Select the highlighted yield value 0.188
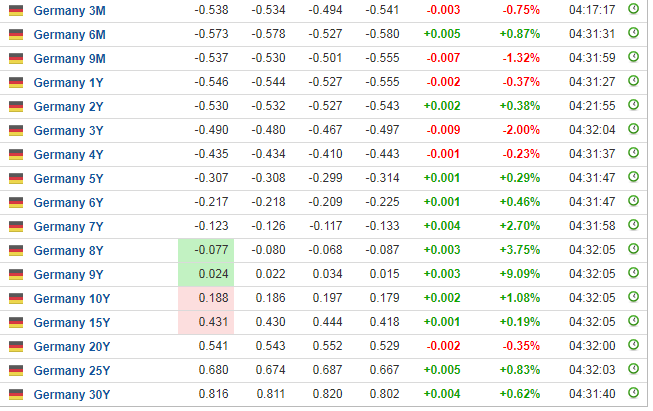The width and height of the screenshot is (653, 411). click(213, 298)
